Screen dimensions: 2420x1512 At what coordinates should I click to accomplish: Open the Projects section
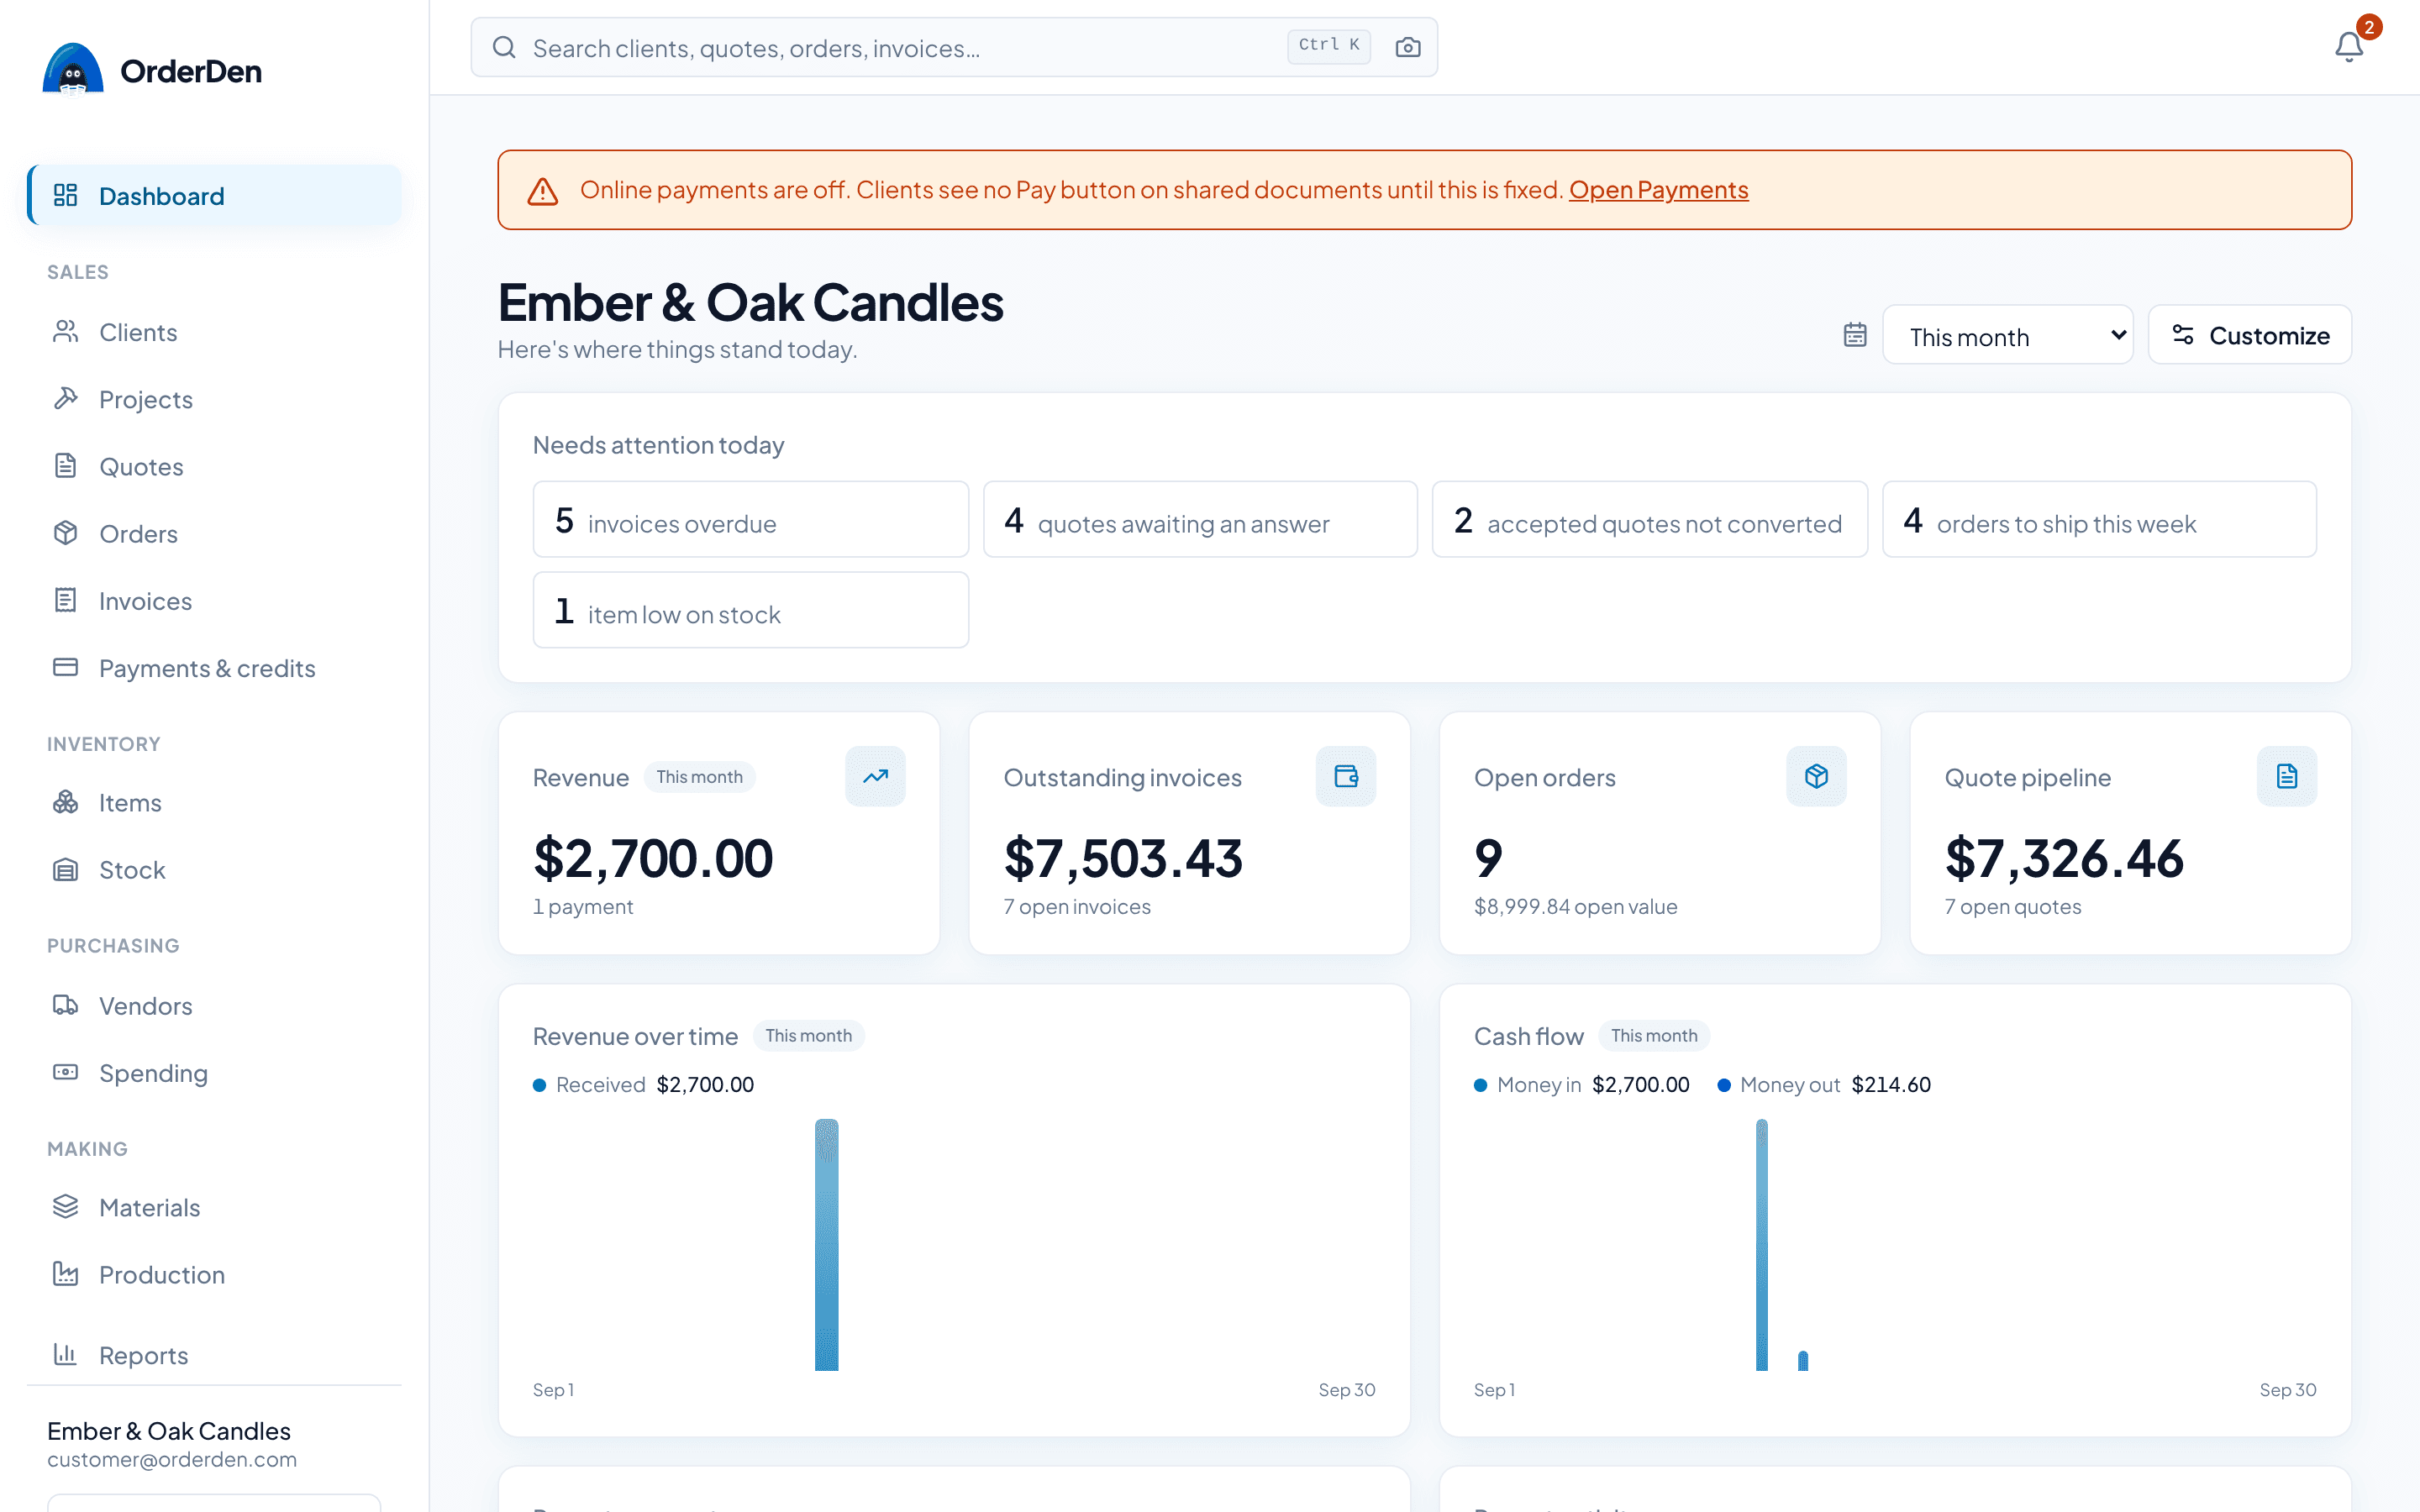point(214,399)
